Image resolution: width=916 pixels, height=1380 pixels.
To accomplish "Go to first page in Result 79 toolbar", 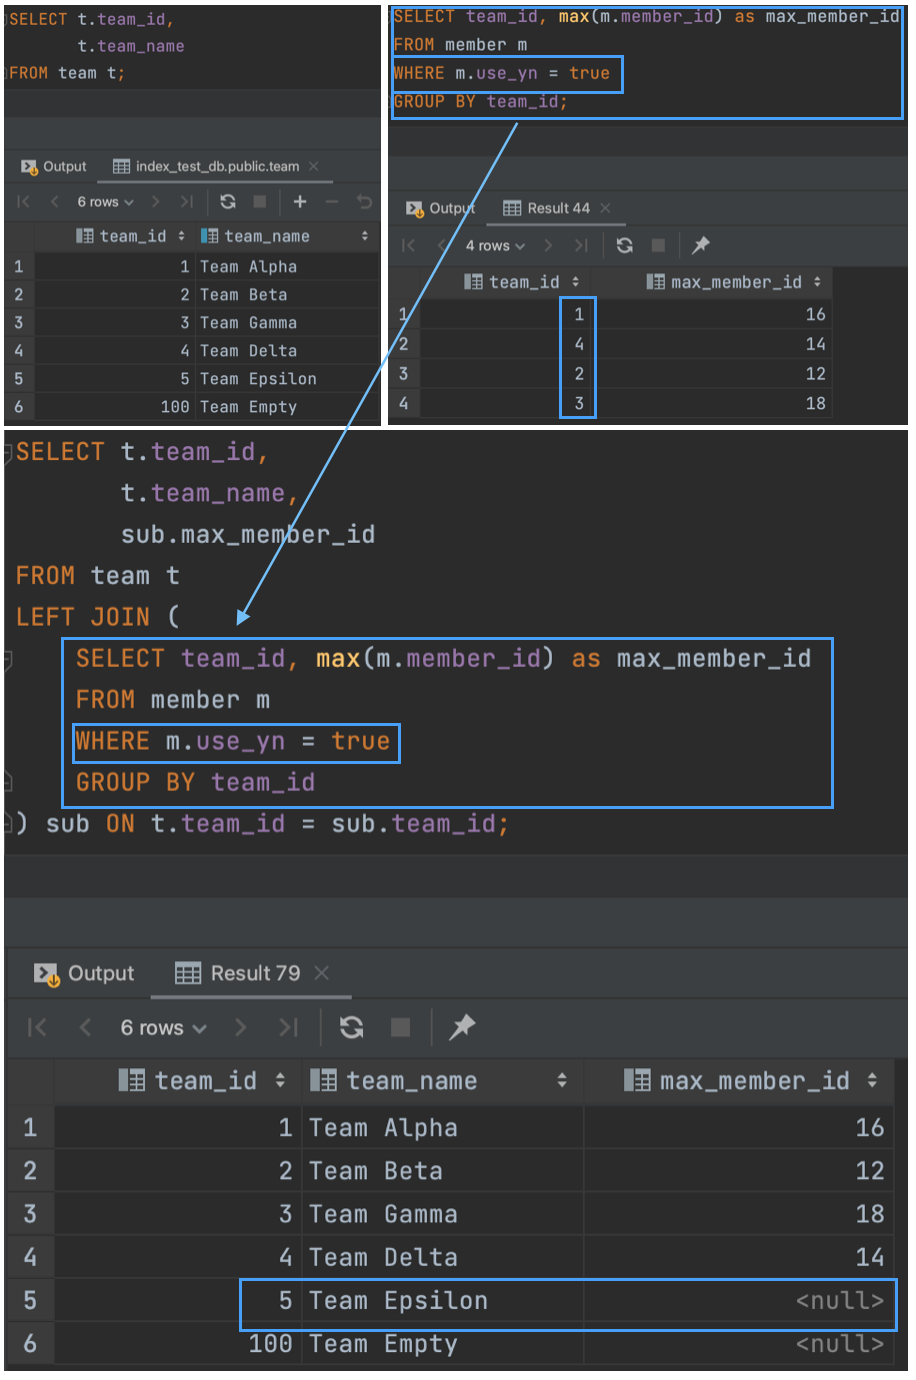I will coord(37,1027).
